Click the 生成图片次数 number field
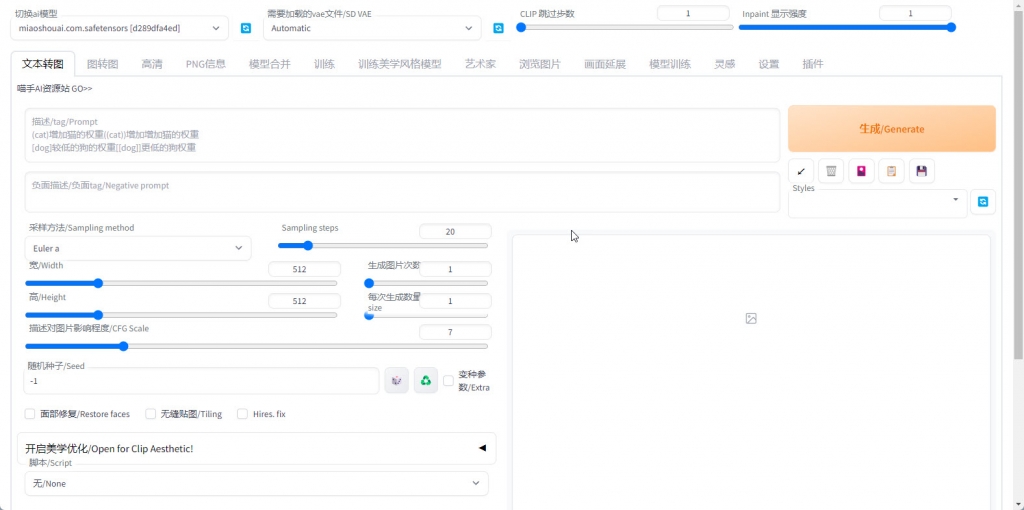Image resolution: width=1024 pixels, height=510 pixels. point(455,269)
